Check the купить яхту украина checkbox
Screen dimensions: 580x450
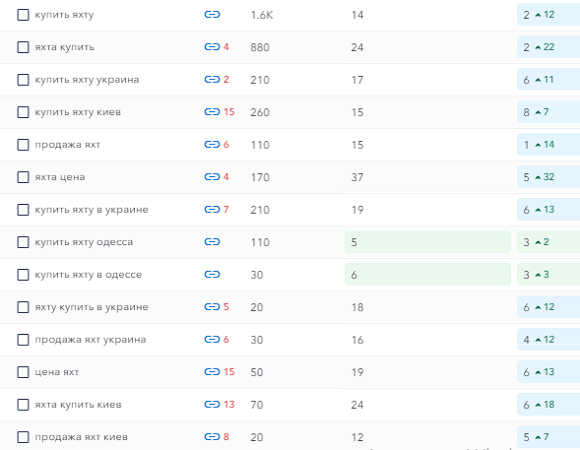(23, 79)
